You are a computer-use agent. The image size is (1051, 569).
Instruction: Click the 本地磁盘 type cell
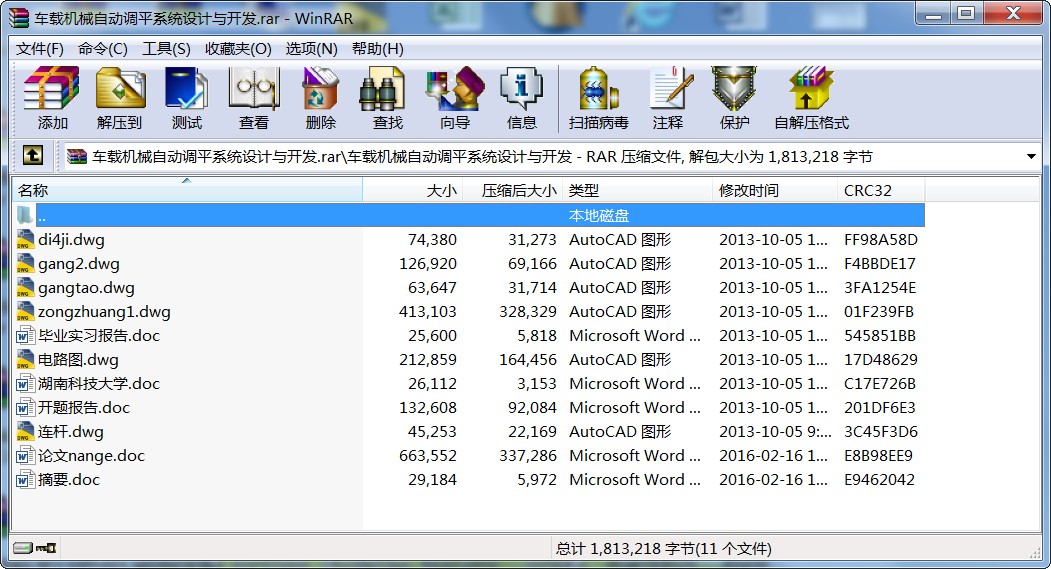pyautogui.click(x=599, y=216)
